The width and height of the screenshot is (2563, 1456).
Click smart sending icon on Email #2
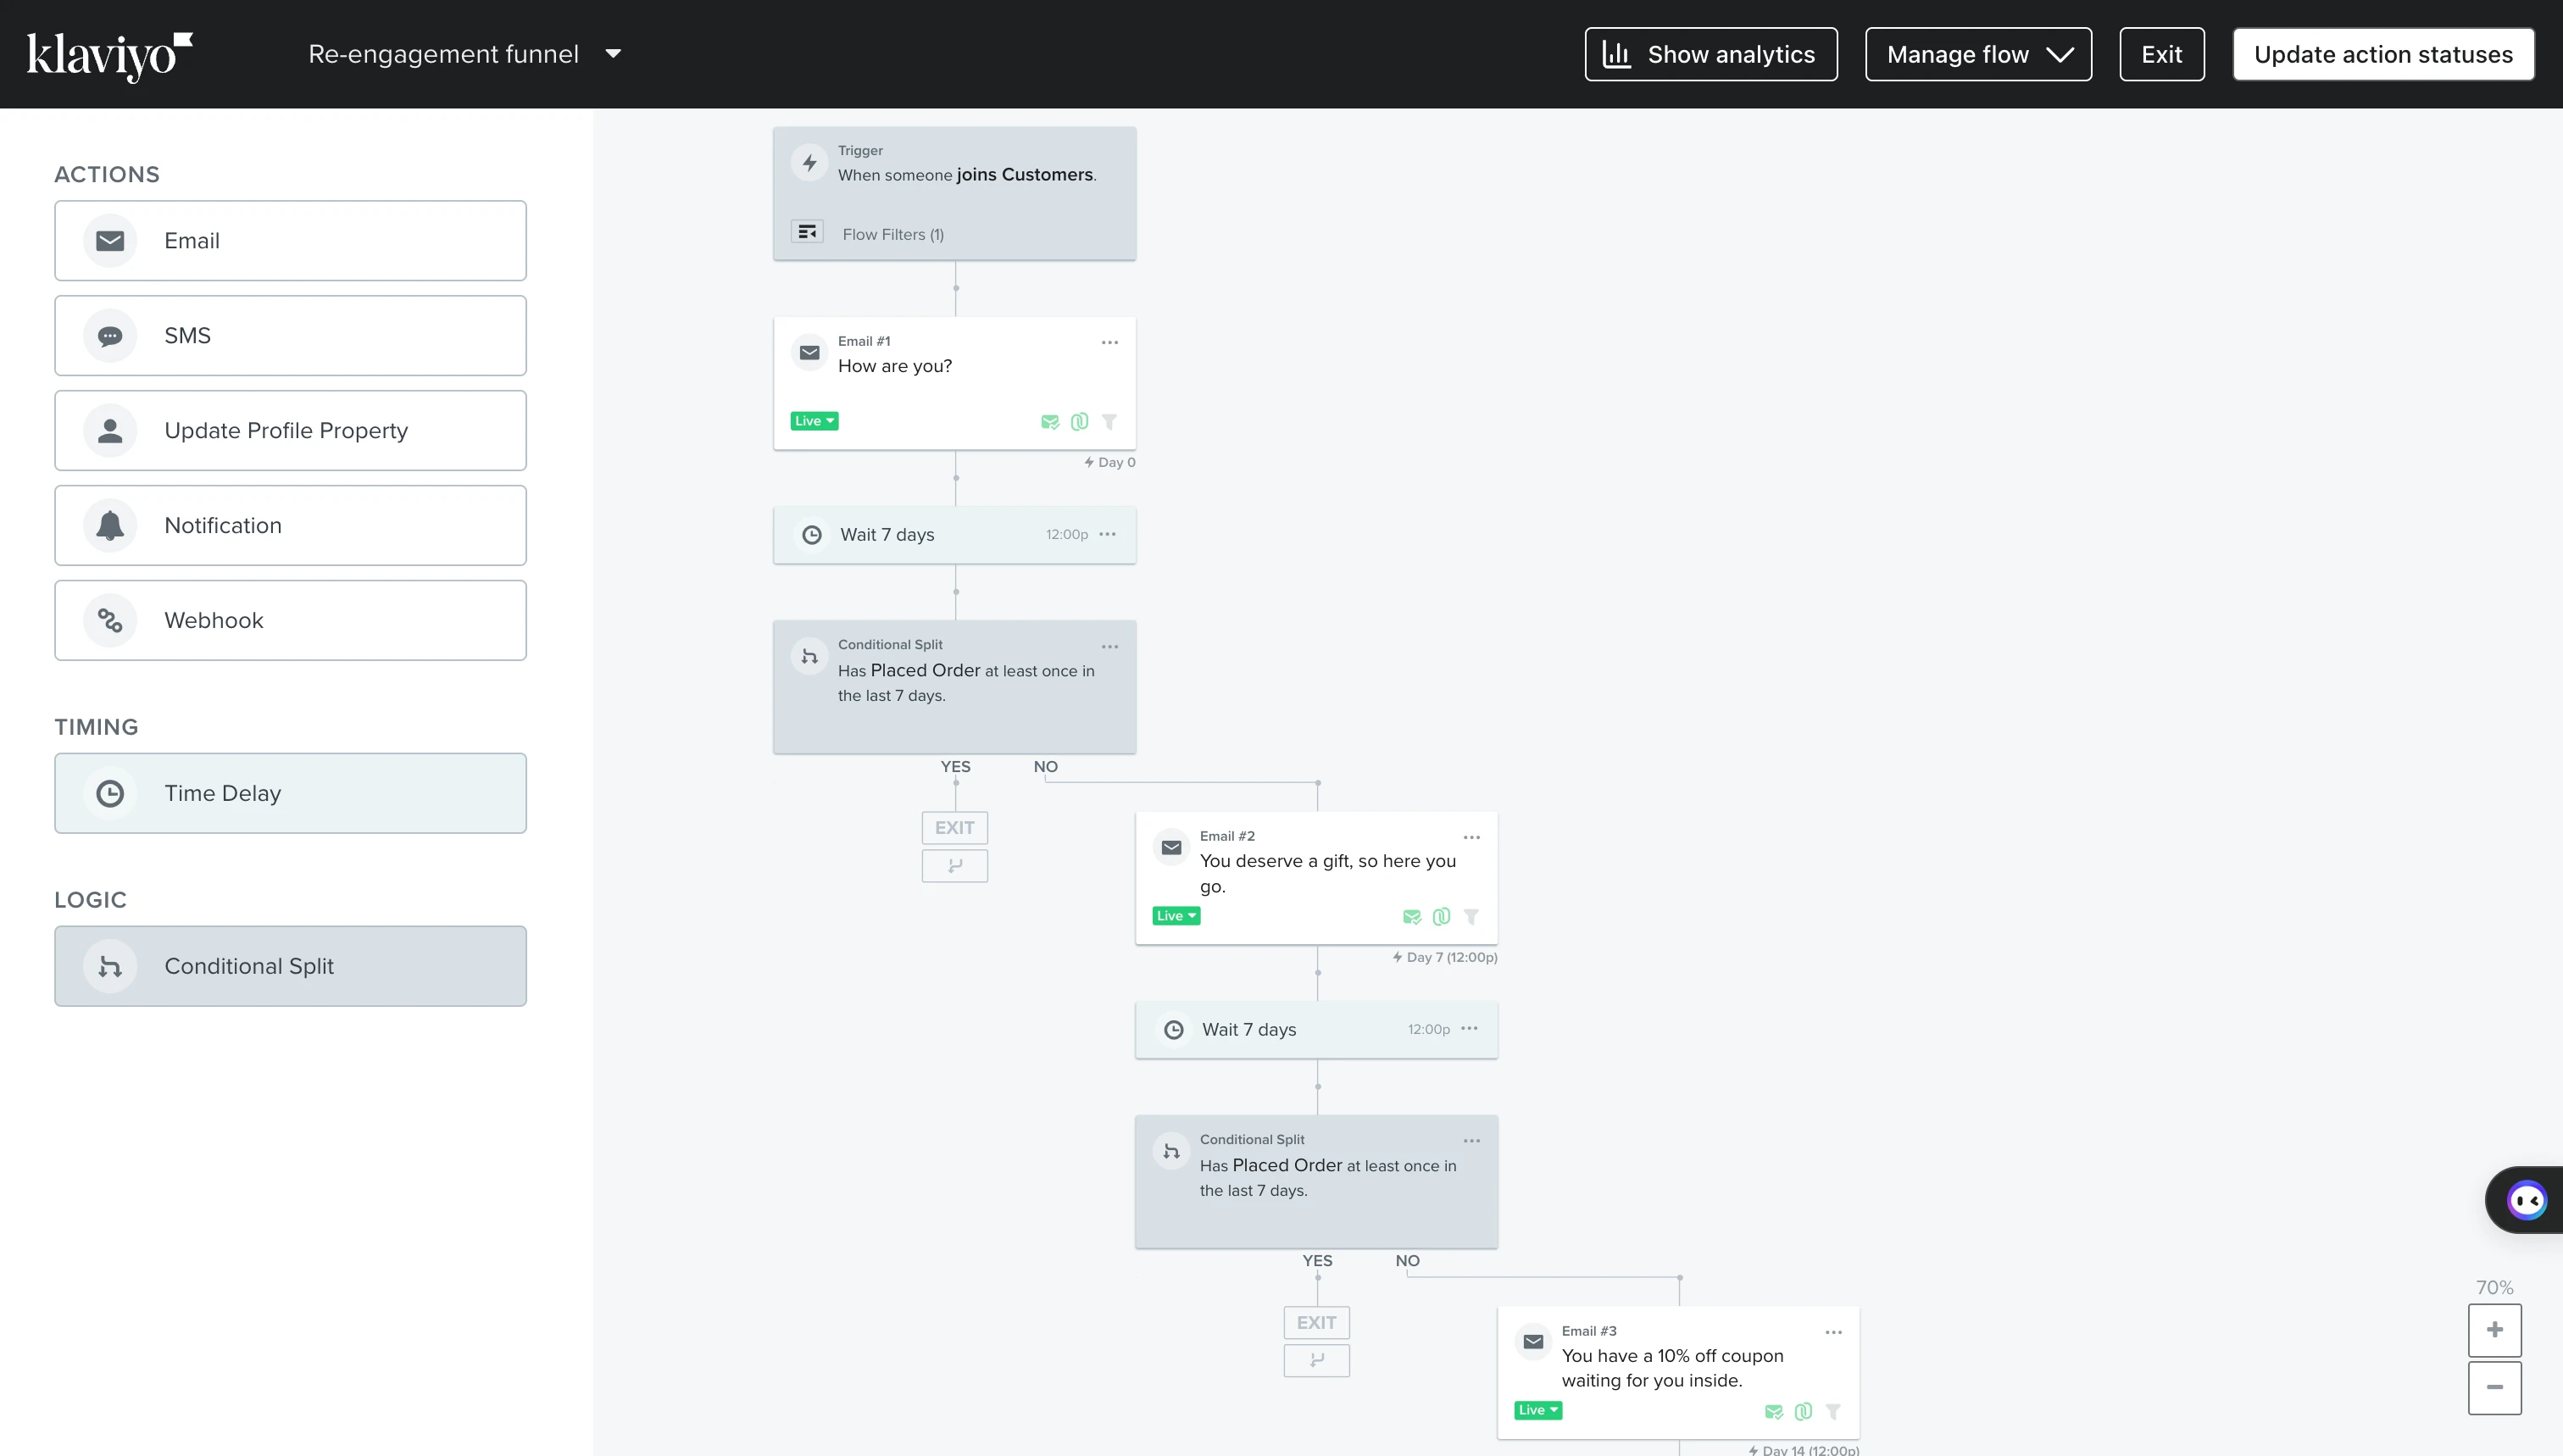(1412, 917)
